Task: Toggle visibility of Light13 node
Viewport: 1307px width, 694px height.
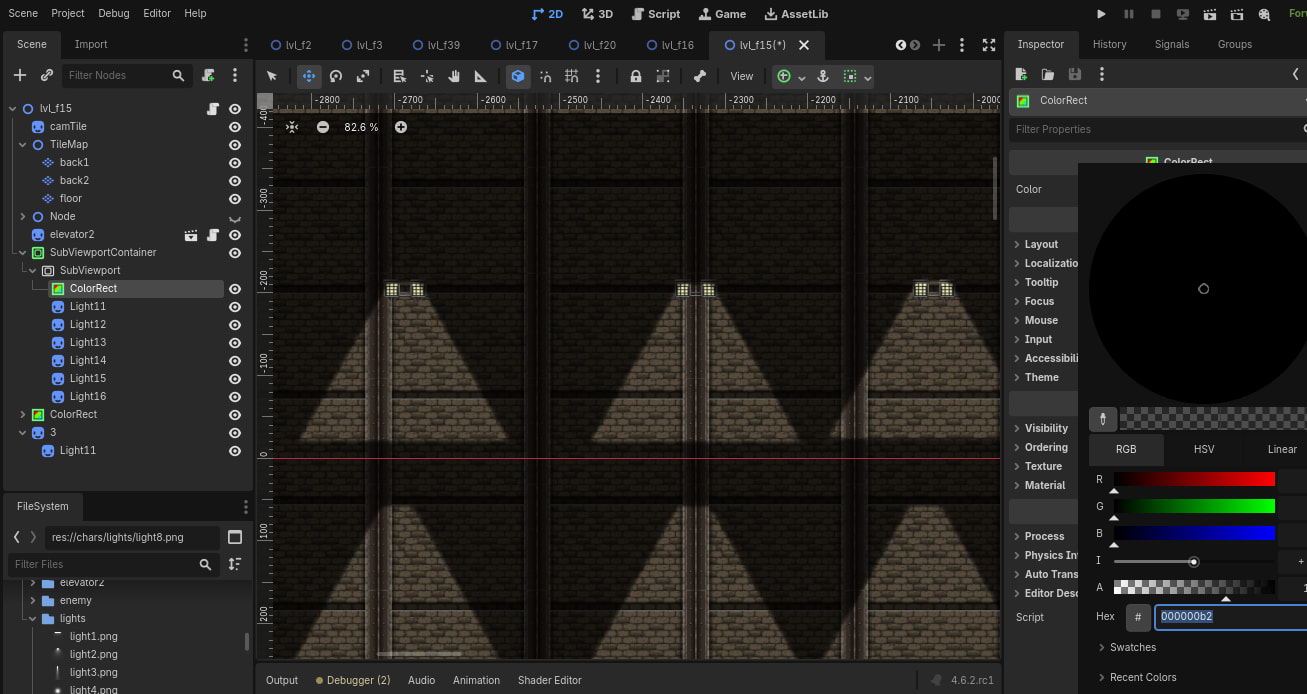Action: coord(235,343)
